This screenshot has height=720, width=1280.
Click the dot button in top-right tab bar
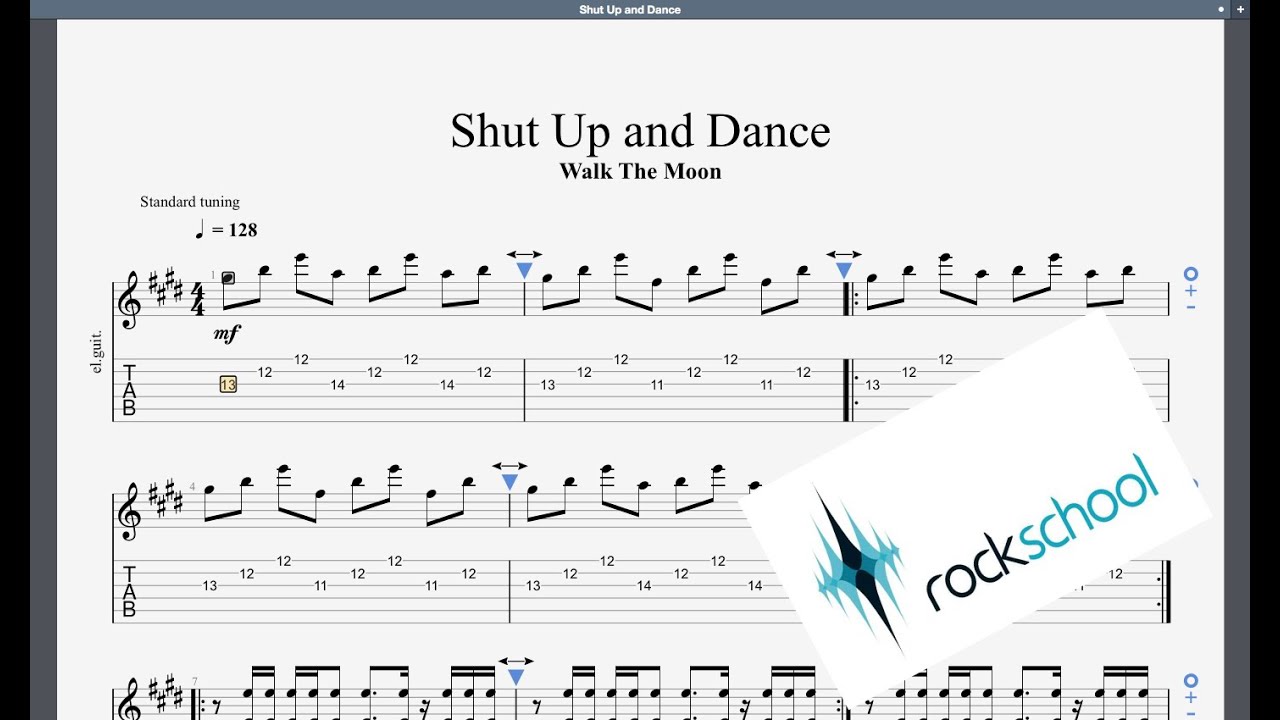1221,9
